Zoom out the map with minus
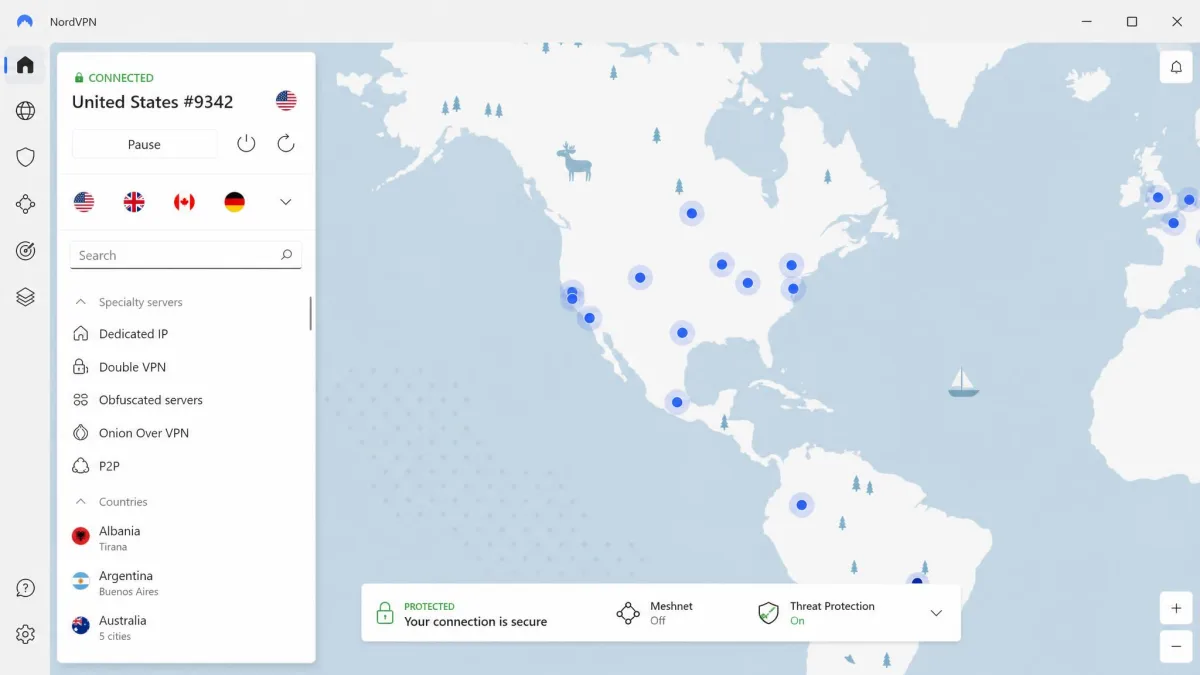 click(x=1176, y=647)
